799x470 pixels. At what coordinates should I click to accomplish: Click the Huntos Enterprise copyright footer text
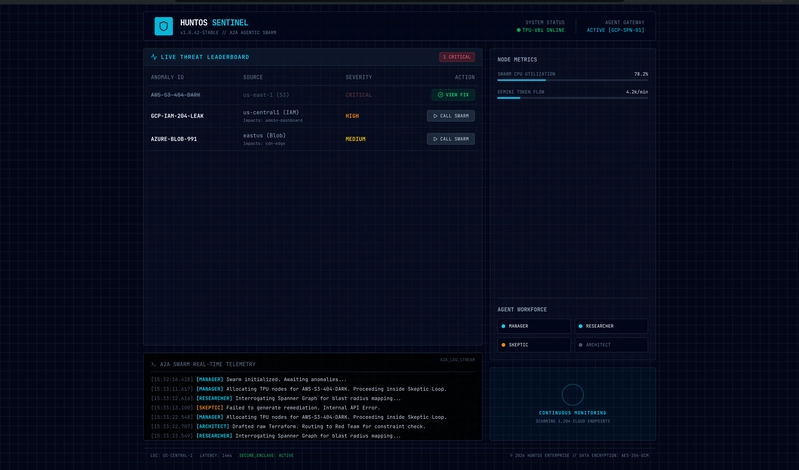pos(579,456)
